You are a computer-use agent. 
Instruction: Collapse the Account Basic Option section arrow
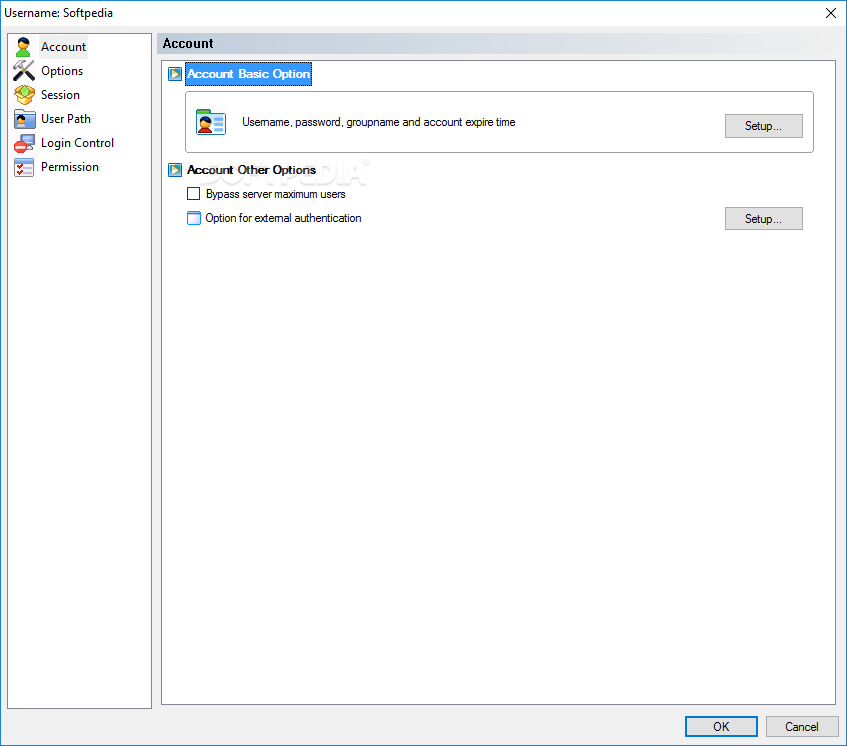175,74
